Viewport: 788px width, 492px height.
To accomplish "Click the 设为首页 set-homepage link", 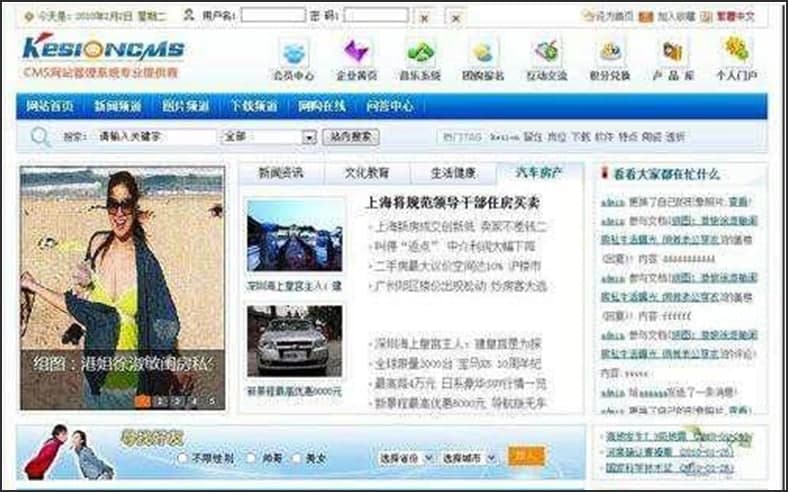I will click(x=614, y=17).
